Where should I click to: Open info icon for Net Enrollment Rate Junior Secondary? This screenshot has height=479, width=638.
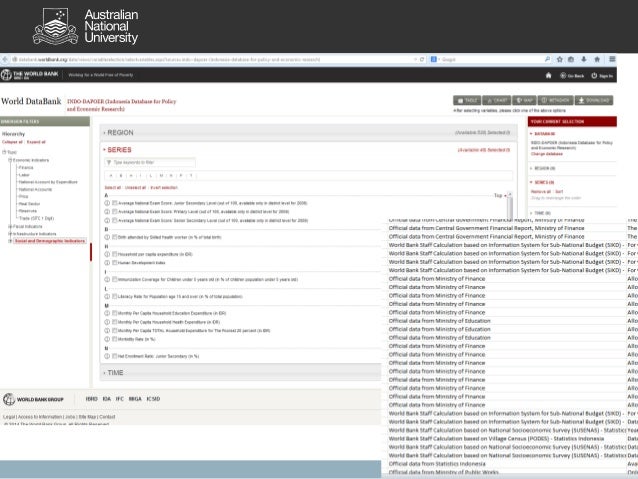click(x=107, y=356)
